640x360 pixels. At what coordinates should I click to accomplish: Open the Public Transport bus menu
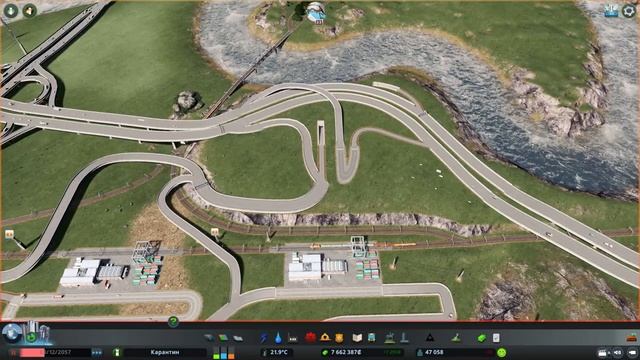[x=372, y=338]
